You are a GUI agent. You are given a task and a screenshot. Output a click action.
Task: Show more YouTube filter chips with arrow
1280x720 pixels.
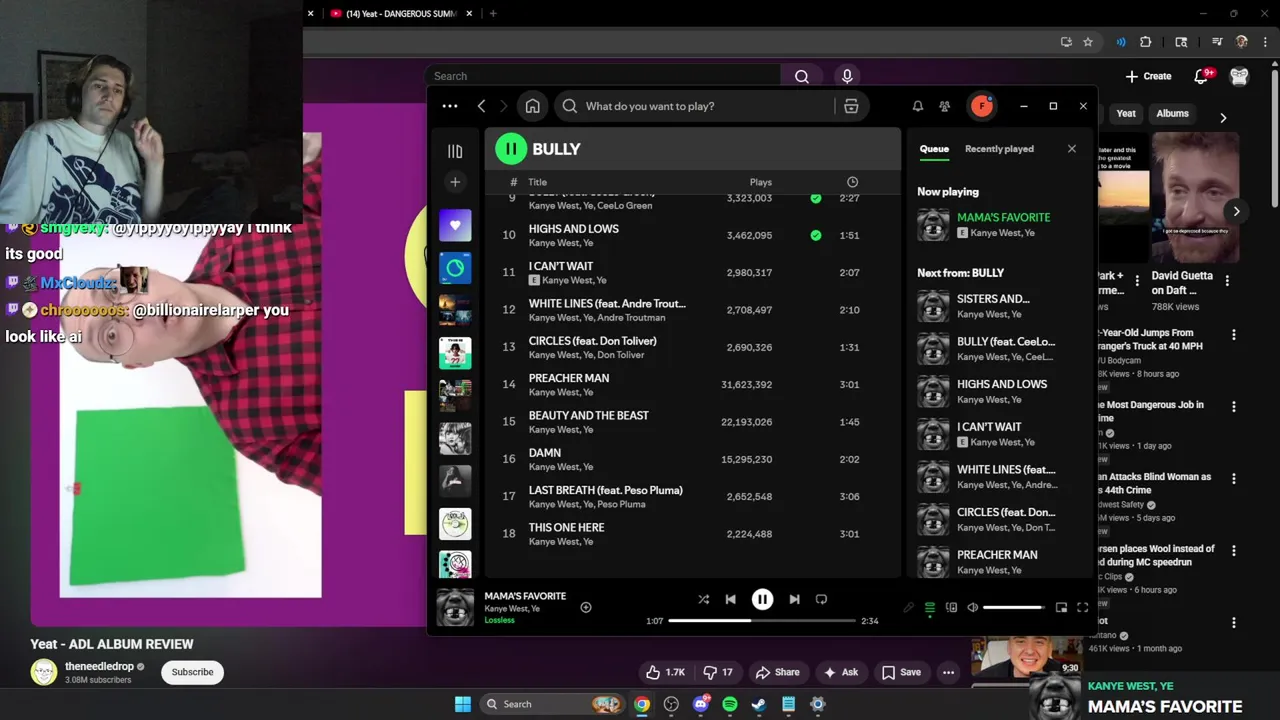pyautogui.click(x=1223, y=118)
